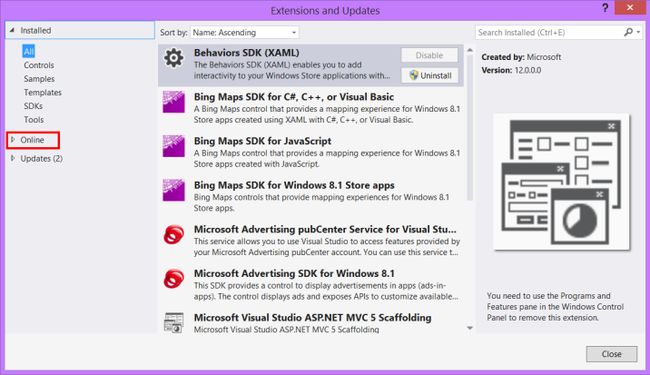Click the Advertising pubCenter Service red icon
Screen dimensions: 650x375
point(174,235)
